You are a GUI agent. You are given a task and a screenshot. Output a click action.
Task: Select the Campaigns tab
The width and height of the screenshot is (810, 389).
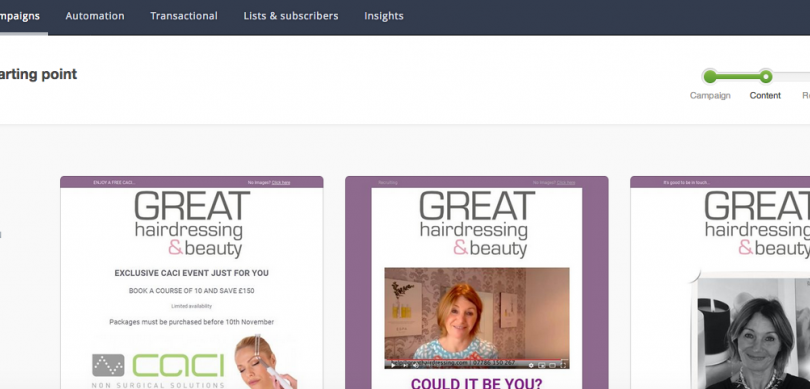[20, 16]
